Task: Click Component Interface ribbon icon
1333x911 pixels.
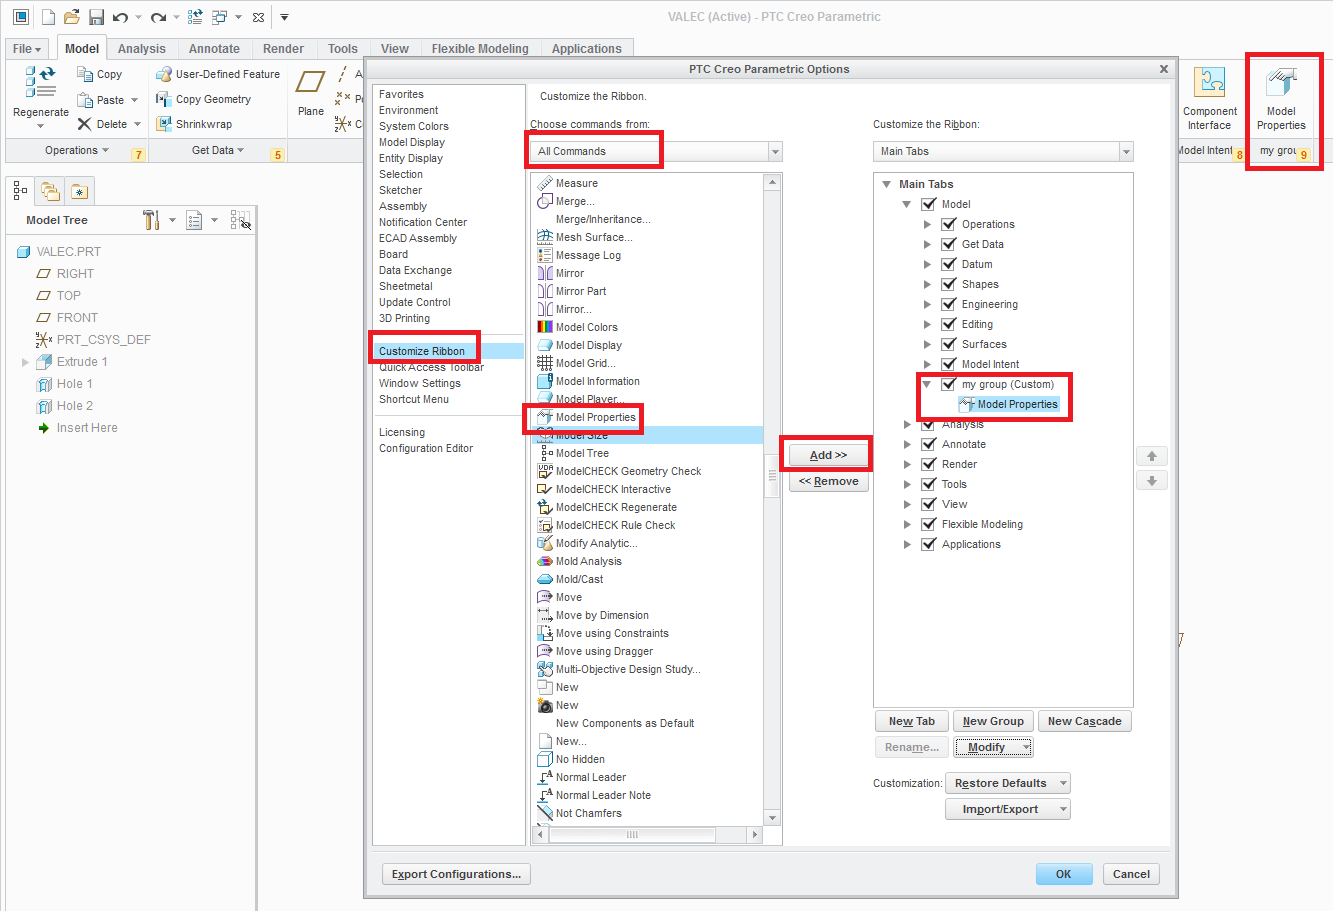Action: coord(1210,82)
